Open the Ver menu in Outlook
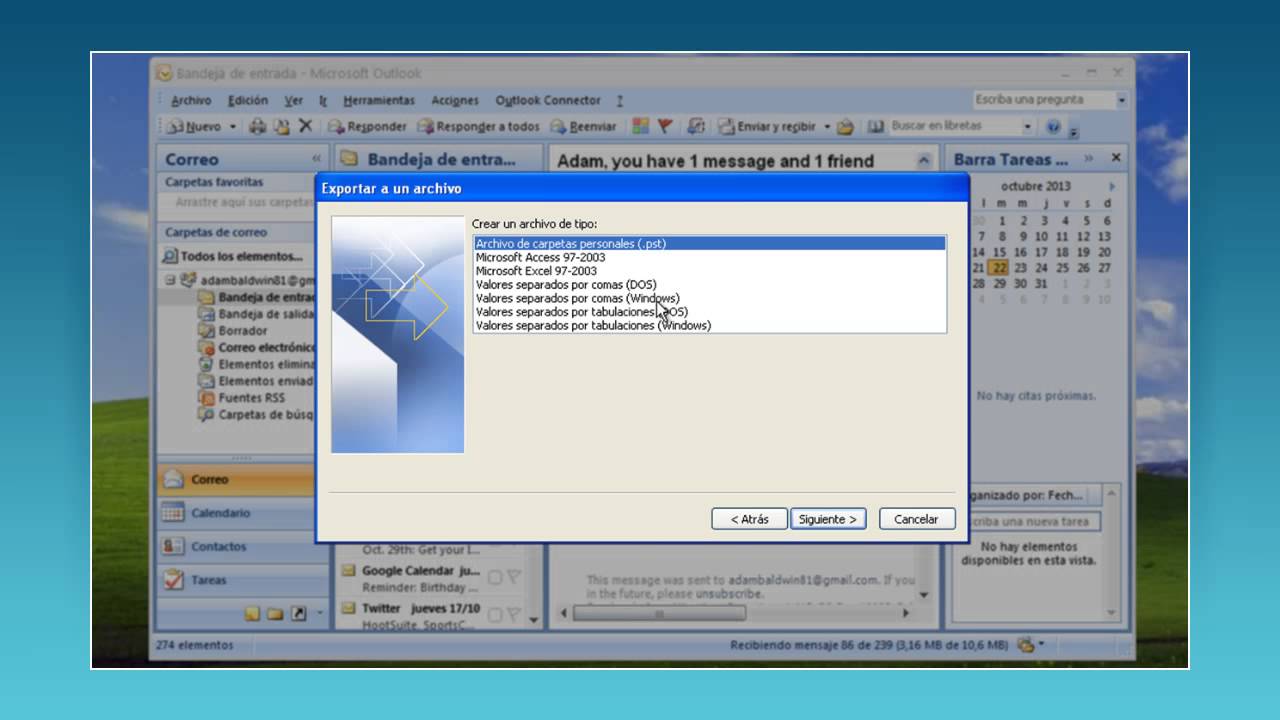Image resolution: width=1280 pixels, height=720 pixels. [294, 101]
